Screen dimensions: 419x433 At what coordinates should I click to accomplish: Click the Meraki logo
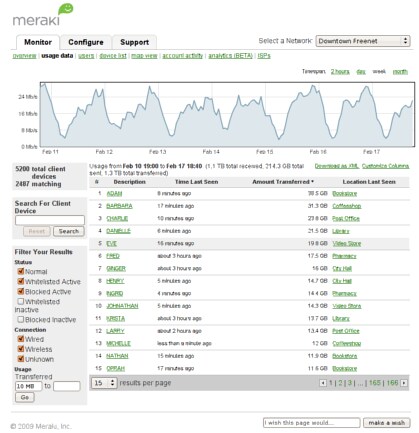[43, 15]
